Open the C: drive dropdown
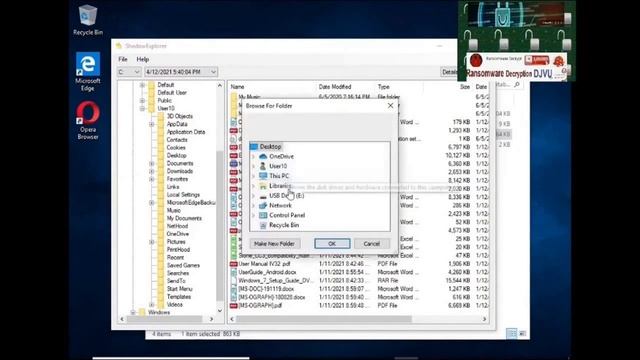The width and height of the screenshot is (640, 360). pyautogui.click(x=129, y=72)
